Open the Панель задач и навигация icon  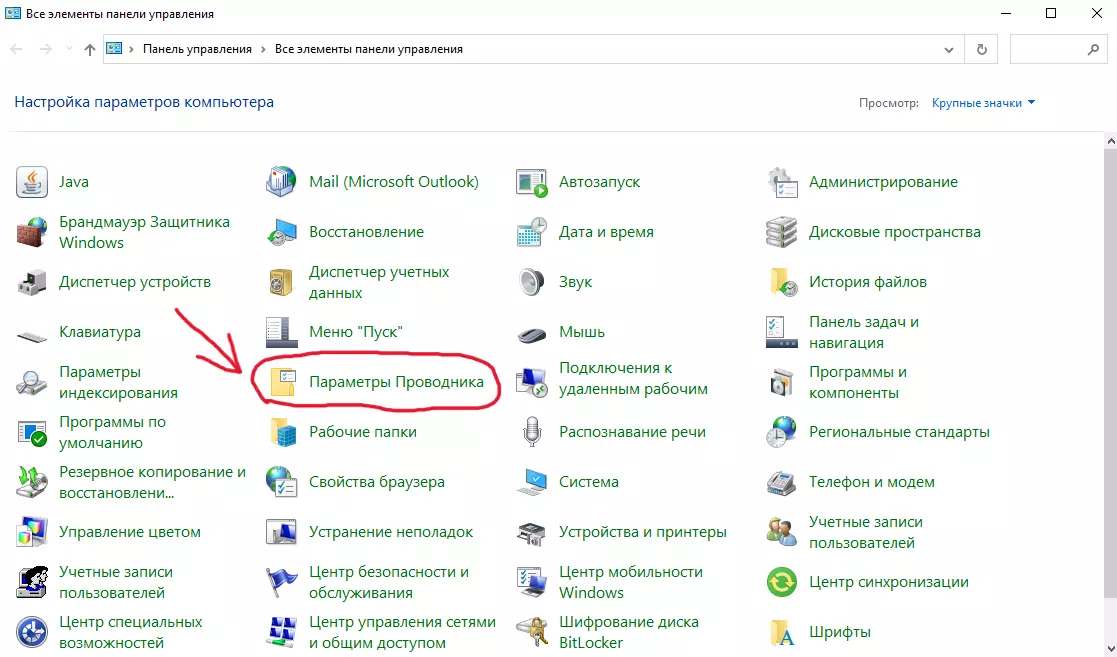point(781,332)
